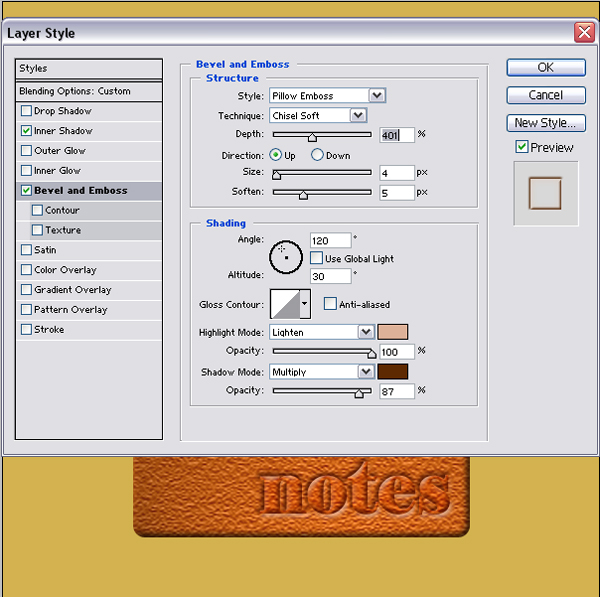Click the Cancel button
This screenshot has height=597, width=600.
pyautogui.click(x=546, y=95)
